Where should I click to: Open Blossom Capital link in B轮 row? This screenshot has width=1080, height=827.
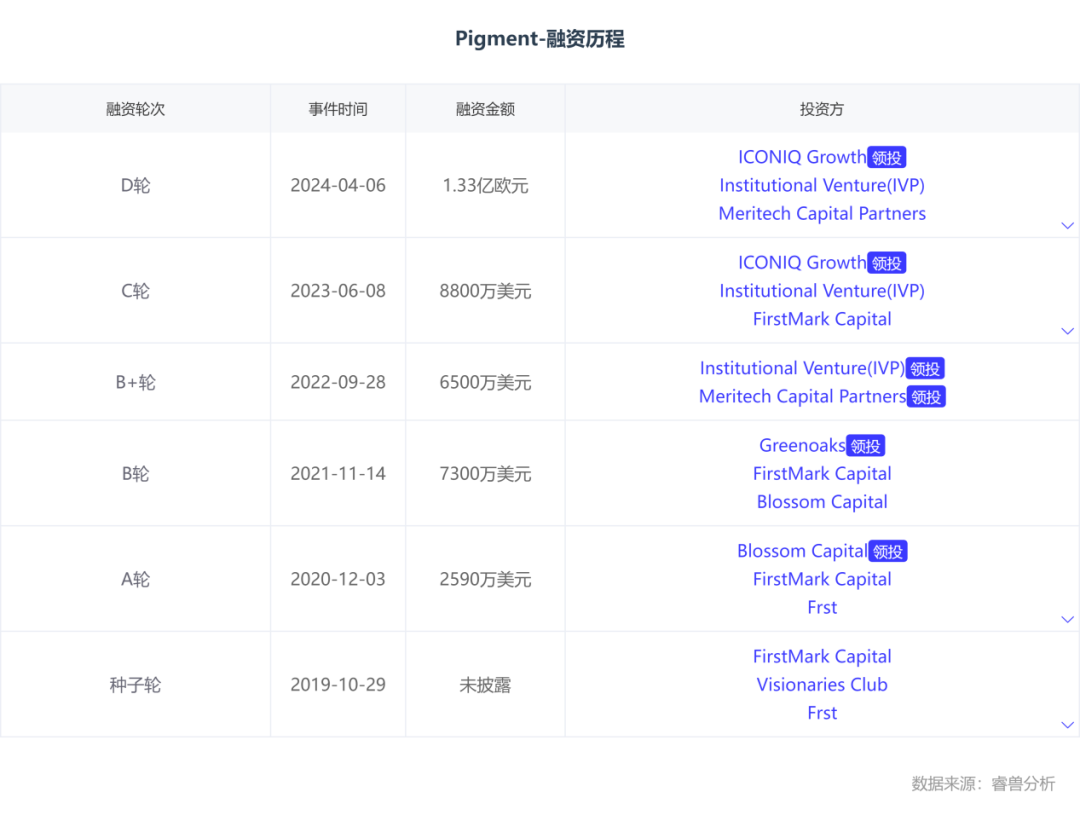(x=822, y=501)
